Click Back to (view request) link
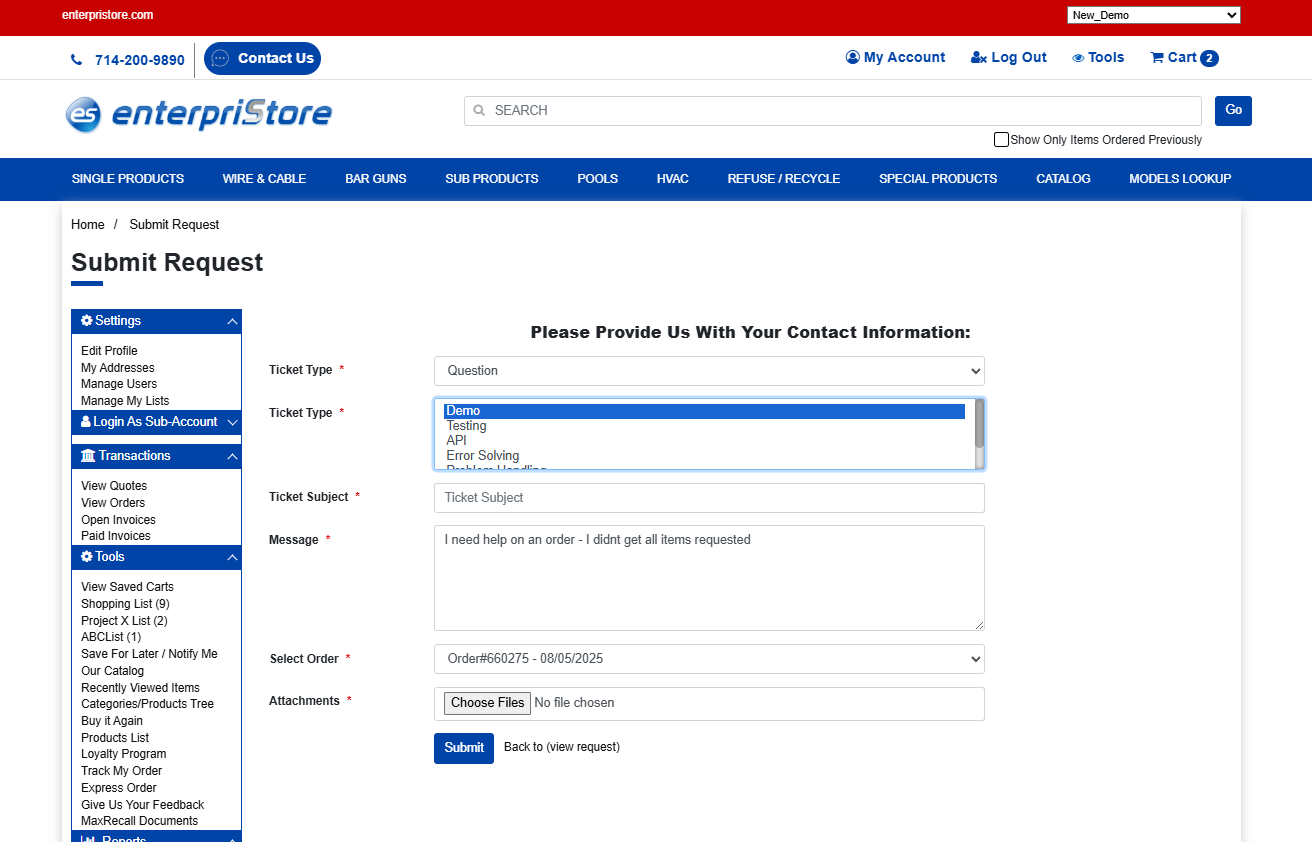This screenshot has width=1312, height=842. [x=562, y=747]
